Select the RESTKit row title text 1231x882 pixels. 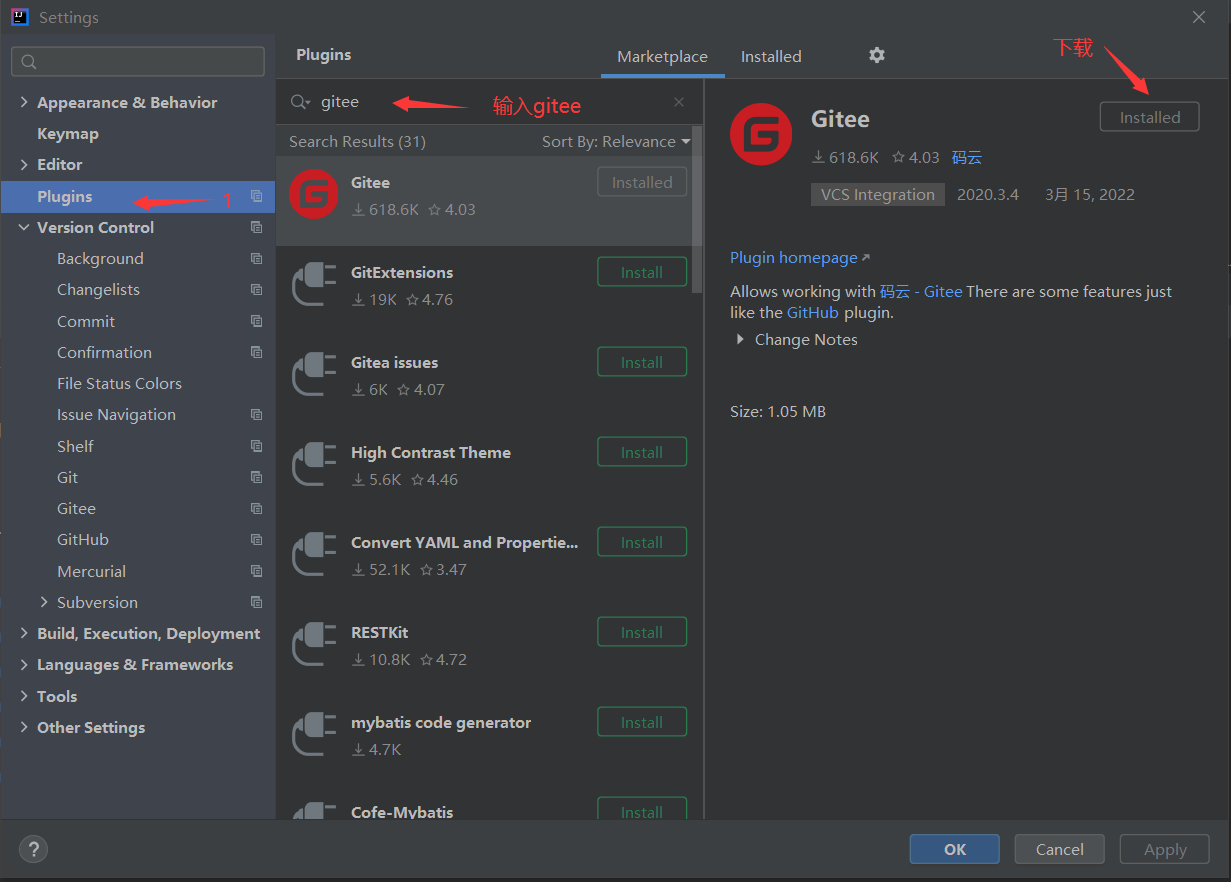(380, 632)
